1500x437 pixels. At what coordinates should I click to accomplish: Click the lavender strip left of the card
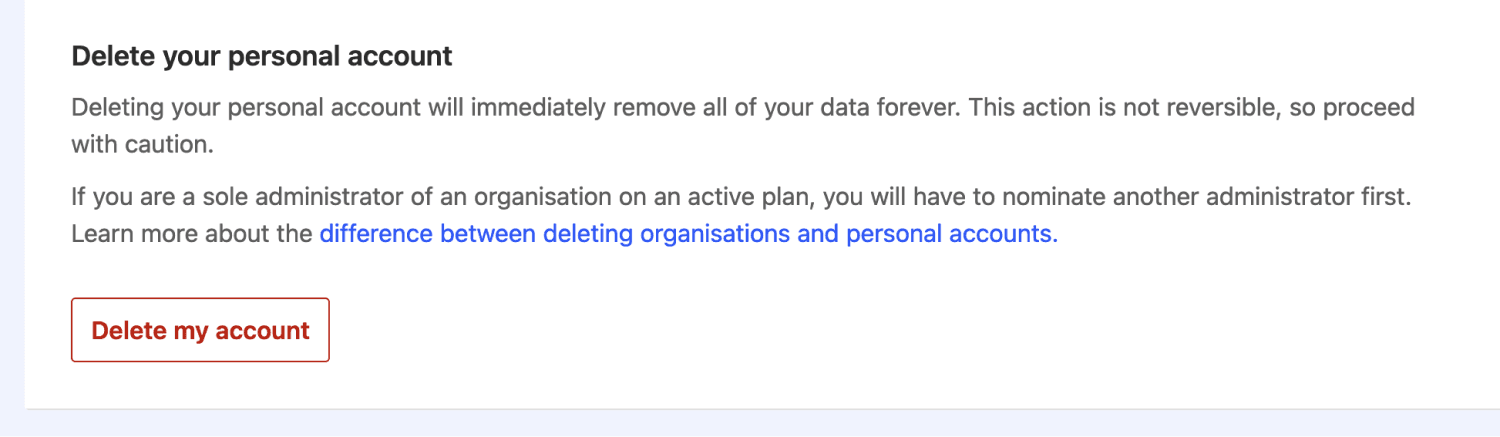(11, 200)
